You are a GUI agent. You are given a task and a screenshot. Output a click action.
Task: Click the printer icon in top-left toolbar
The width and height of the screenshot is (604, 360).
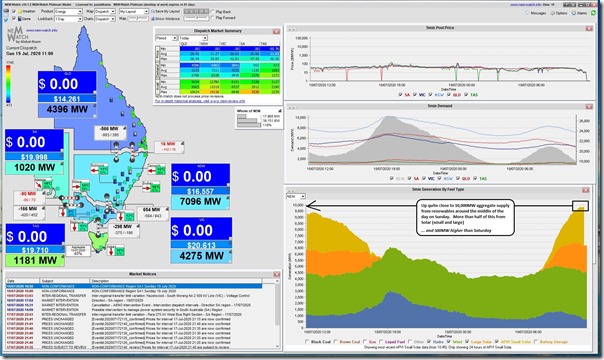coord(6,11)
